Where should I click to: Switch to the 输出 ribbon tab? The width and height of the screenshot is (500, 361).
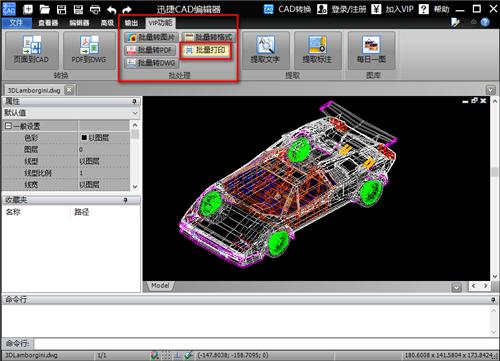click(x=131, y=23)
